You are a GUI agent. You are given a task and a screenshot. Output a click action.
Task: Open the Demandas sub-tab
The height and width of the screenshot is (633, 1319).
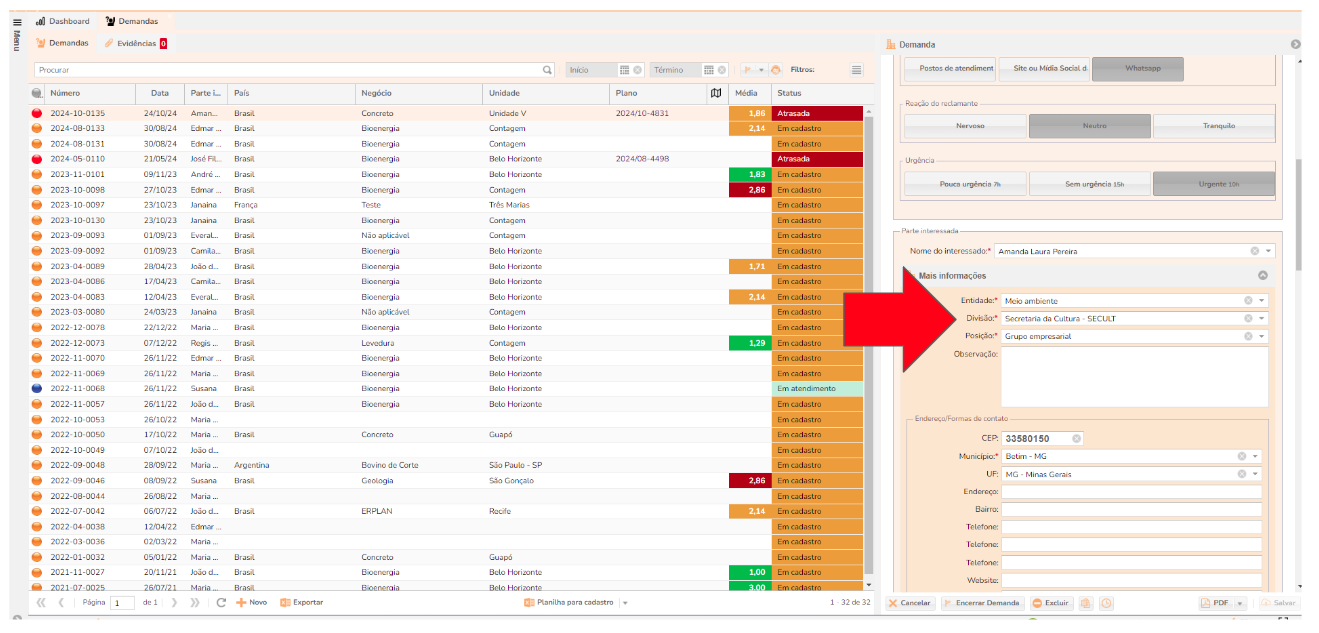pyautogui.click(x=62, y=43)
